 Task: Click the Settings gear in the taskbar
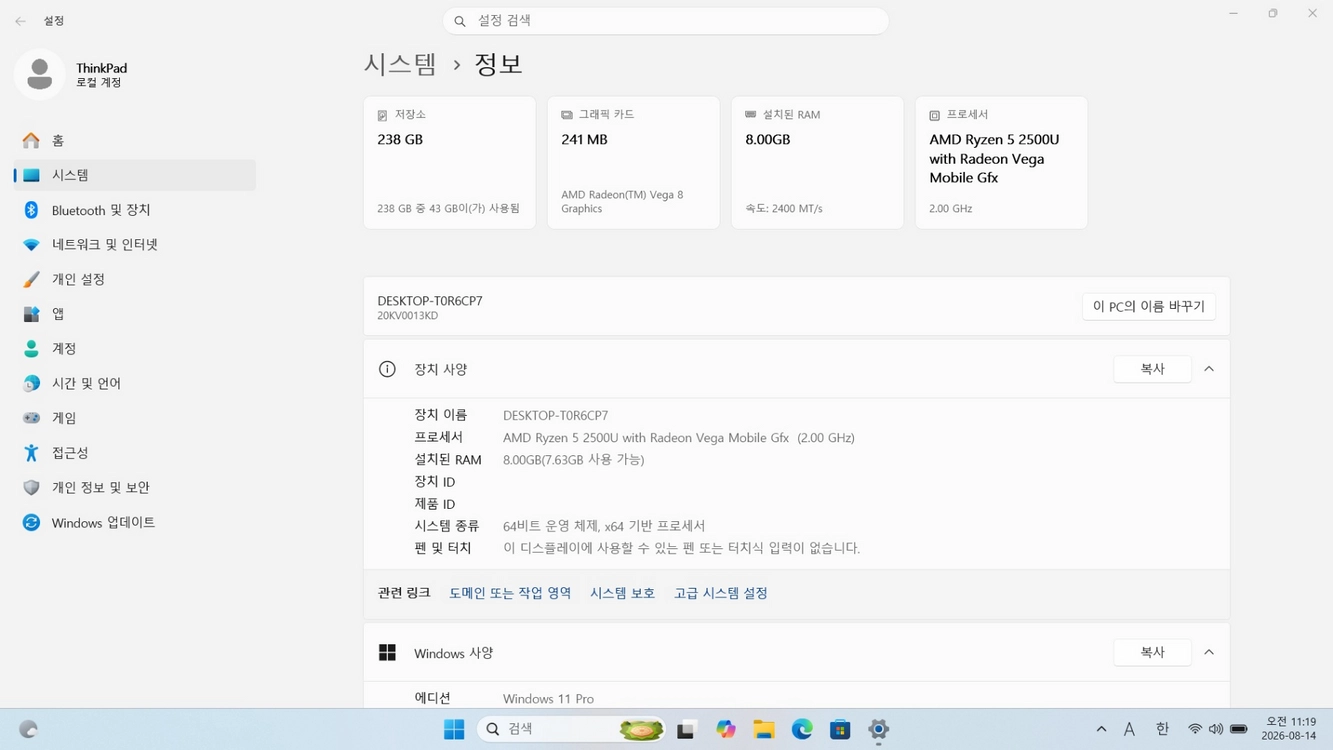pyautogui.click(x=878, y=730)
